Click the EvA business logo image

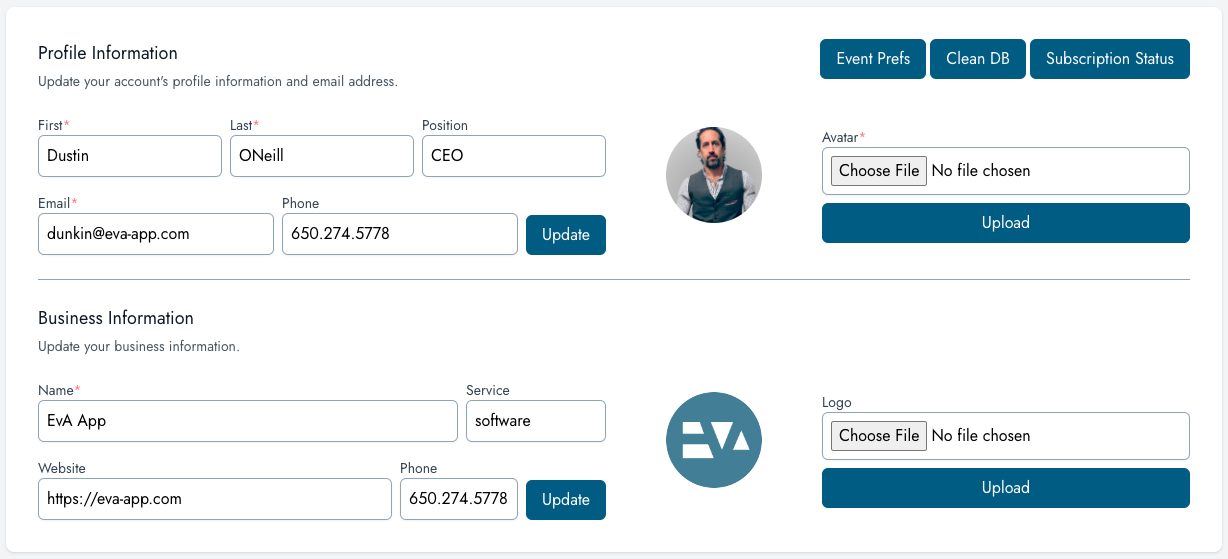point(714,440)
